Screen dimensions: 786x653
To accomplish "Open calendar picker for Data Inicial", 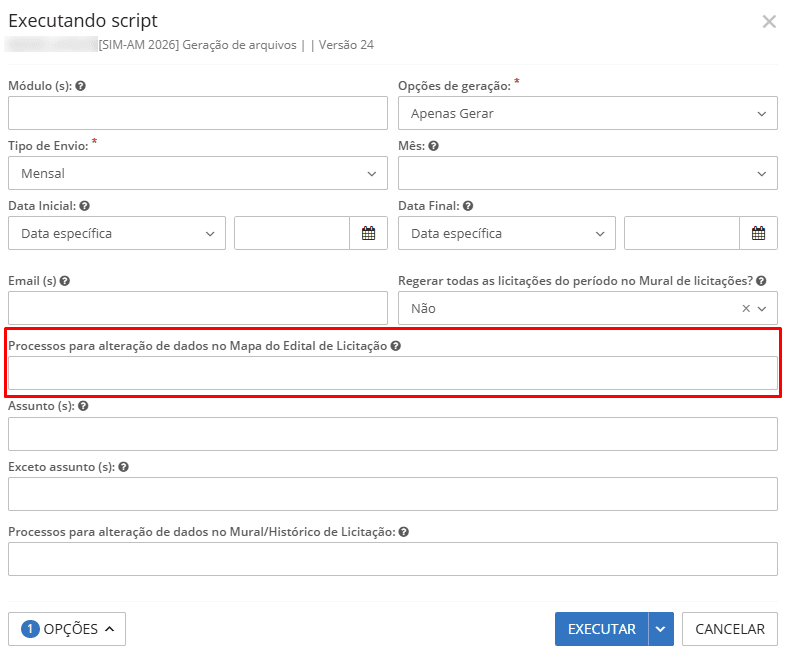I will tap(368, 233).
